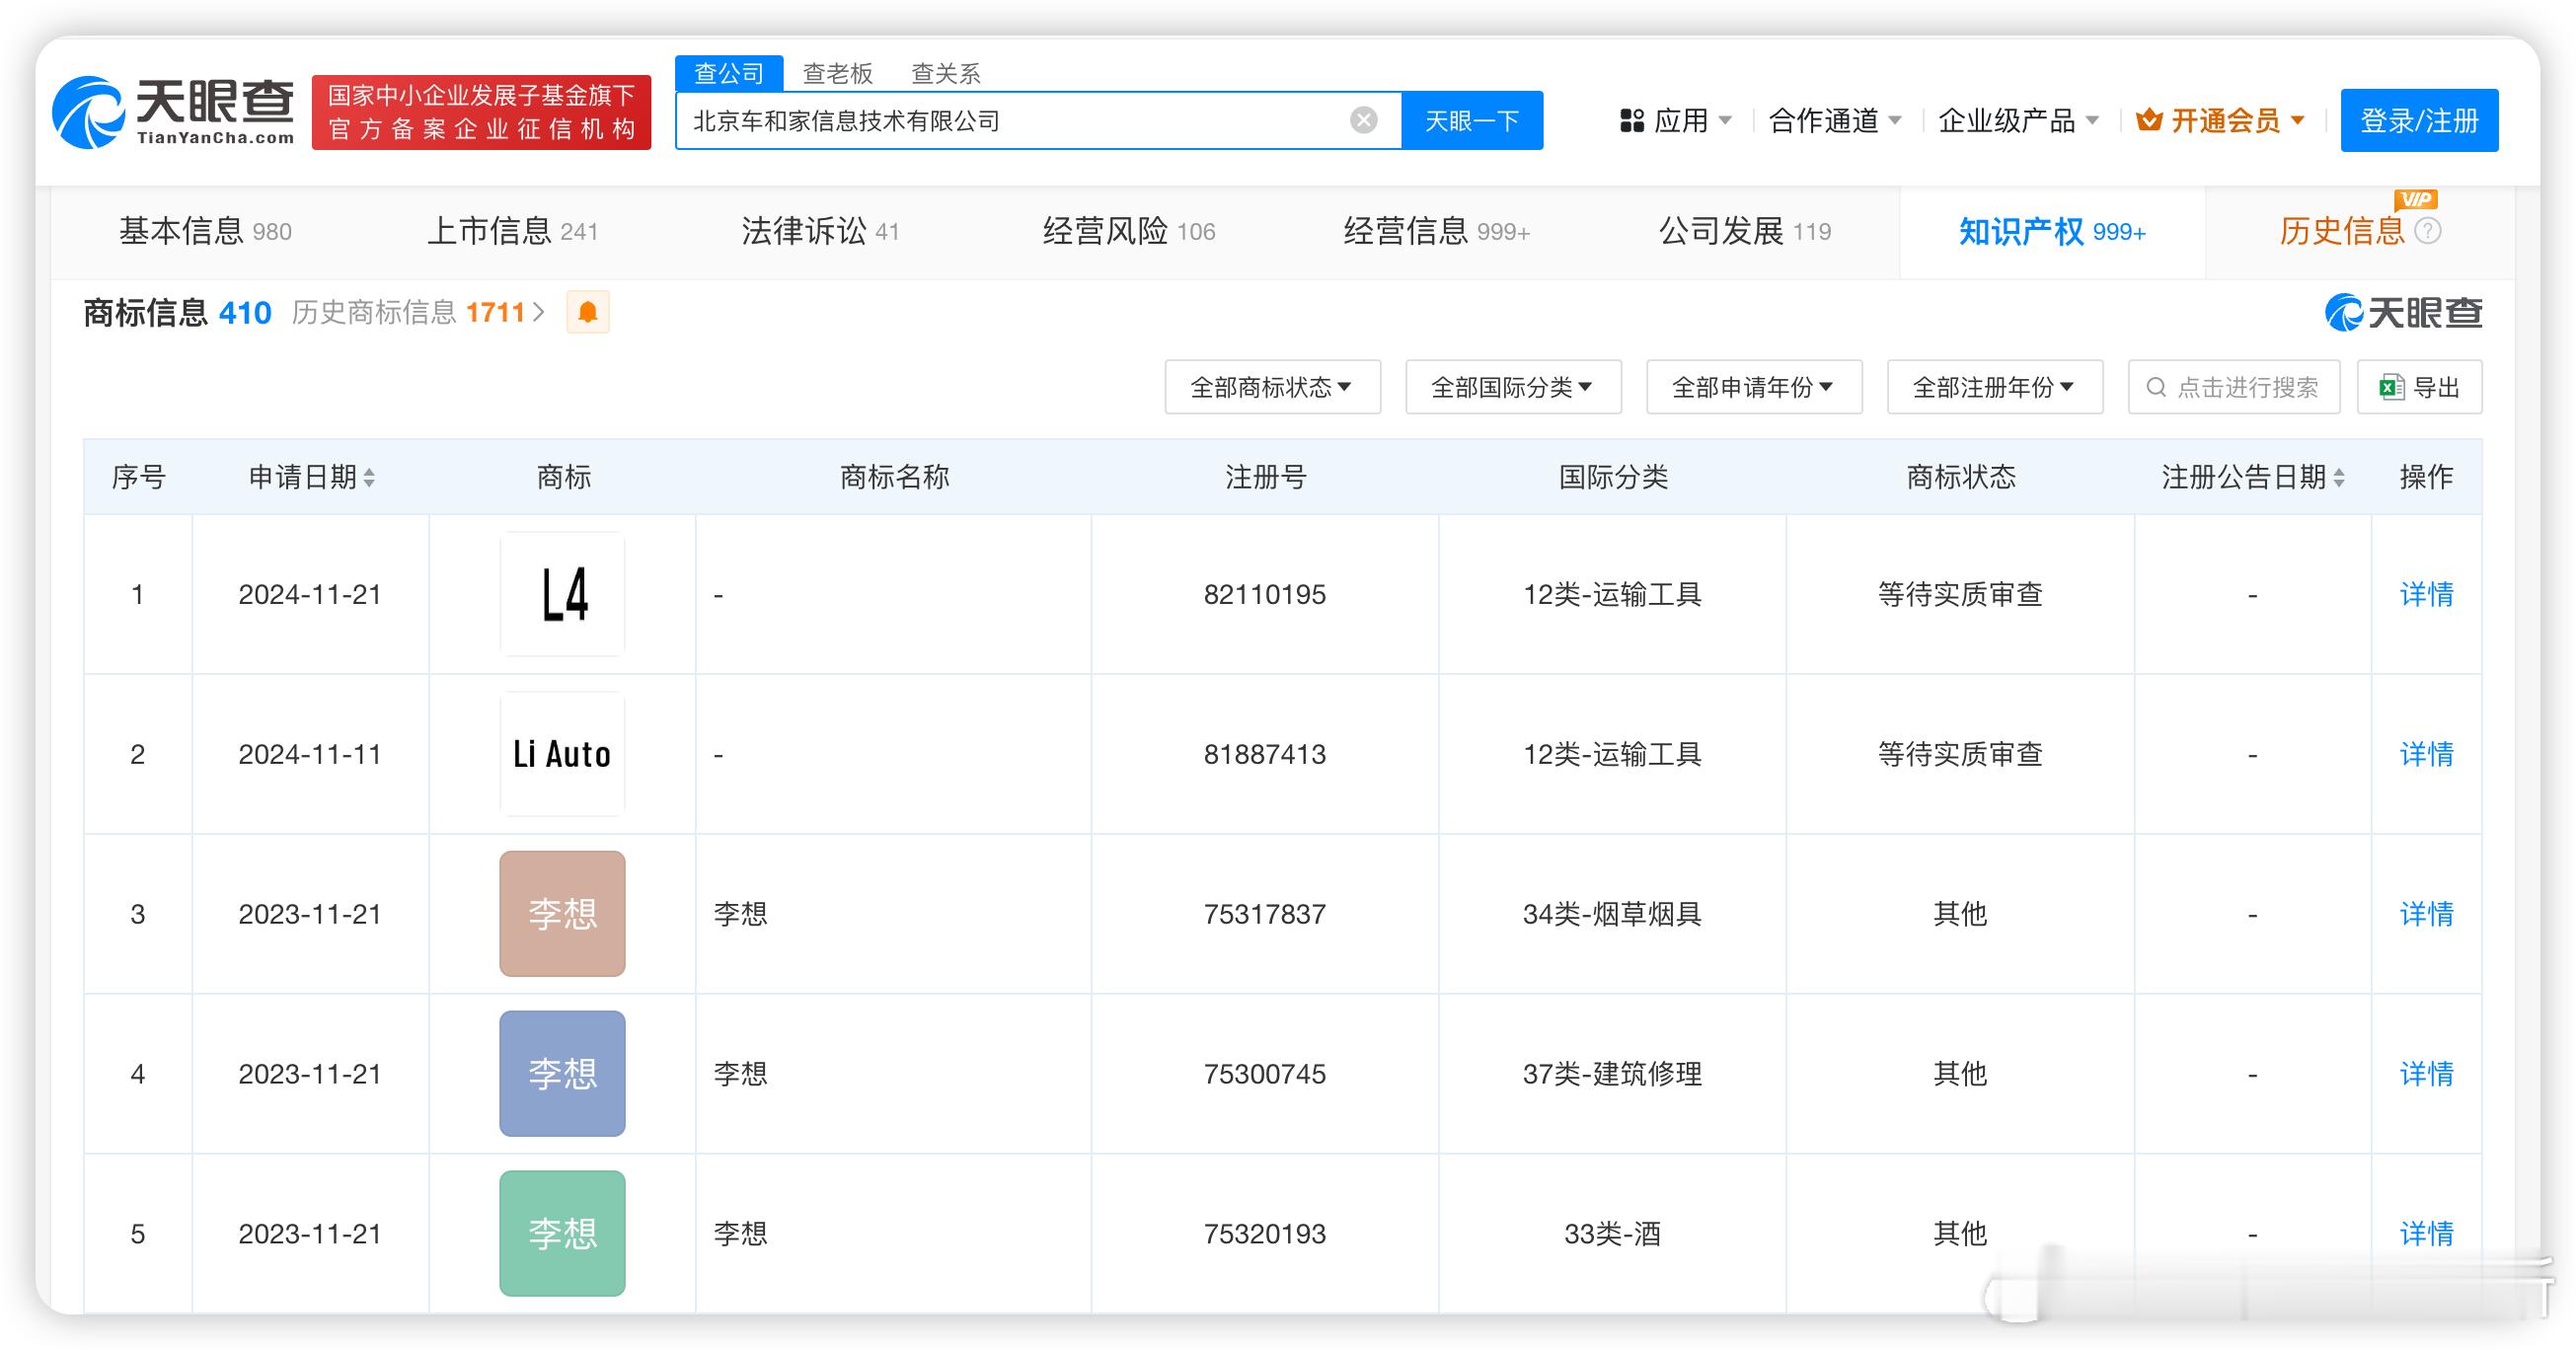Open the 全部注册年份 filter
This screenshot has width=2576, height=1350.
1995,387
